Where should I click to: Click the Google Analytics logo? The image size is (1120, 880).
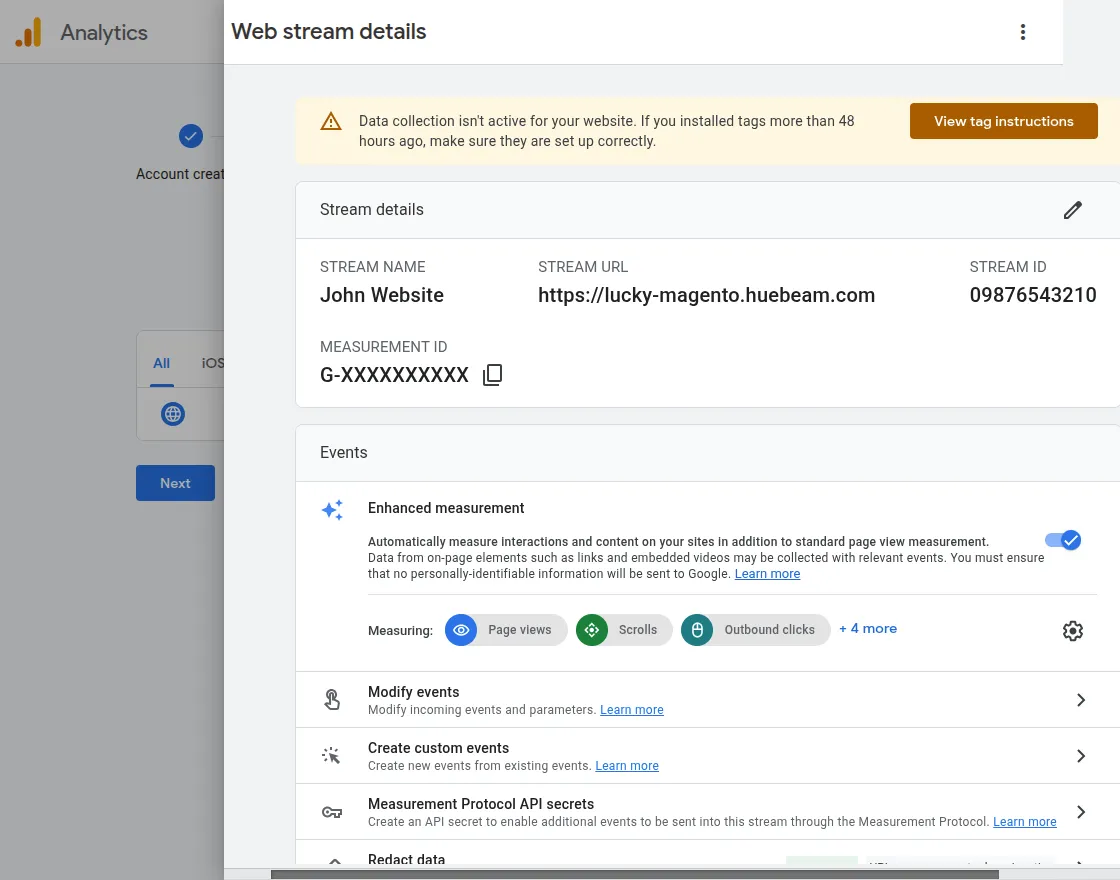pyautogui.click(x=29, y=32)
